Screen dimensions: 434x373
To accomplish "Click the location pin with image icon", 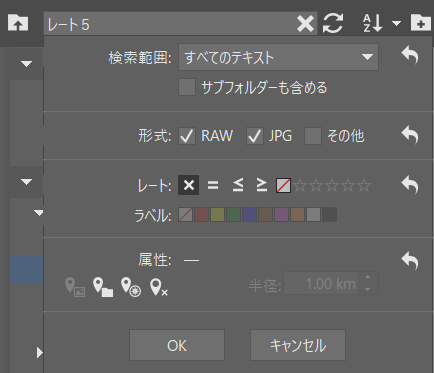I will [75, 287].
